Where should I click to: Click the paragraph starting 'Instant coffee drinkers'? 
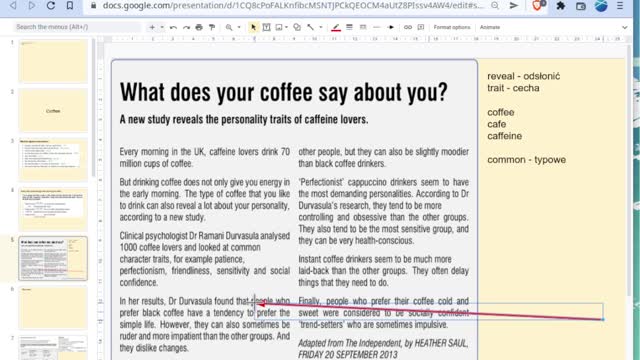383,271
